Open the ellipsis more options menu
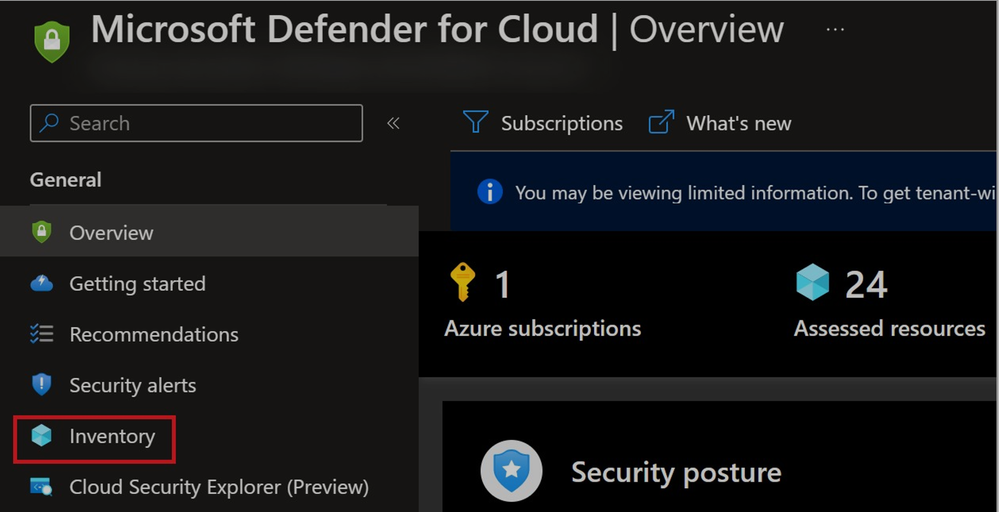999x512 pixels. click(835, 29)
